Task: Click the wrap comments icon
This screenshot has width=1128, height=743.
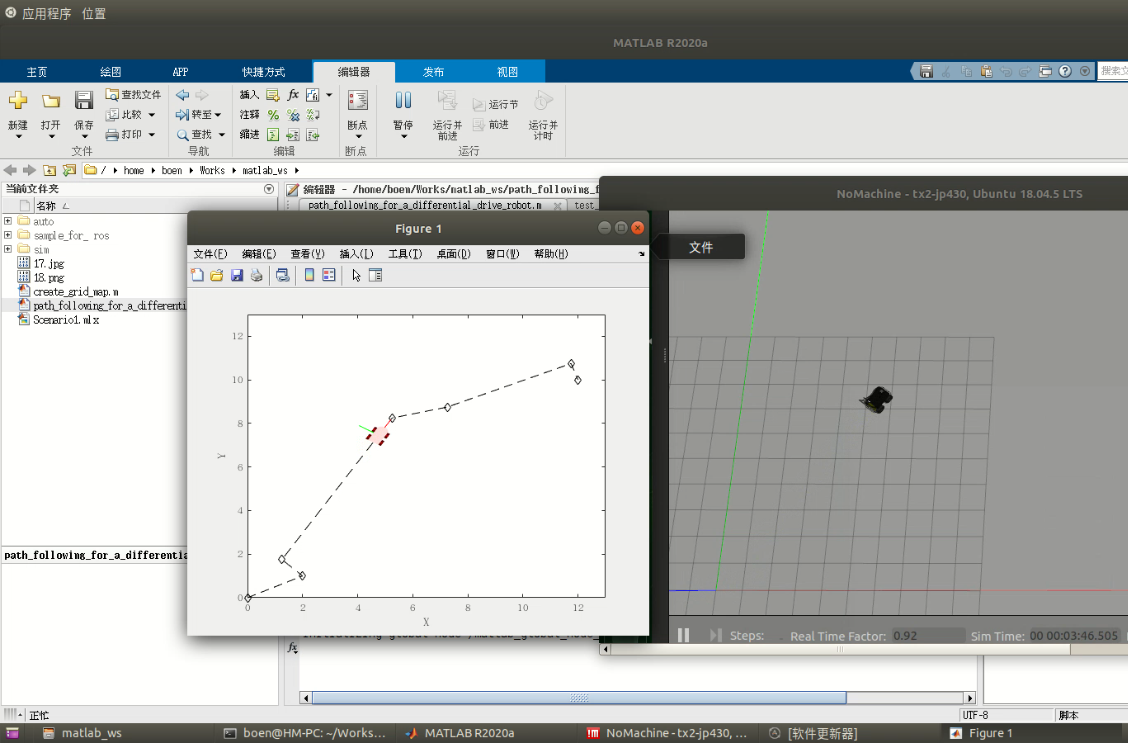Action: pyautogui.click(x=313, y=114)
